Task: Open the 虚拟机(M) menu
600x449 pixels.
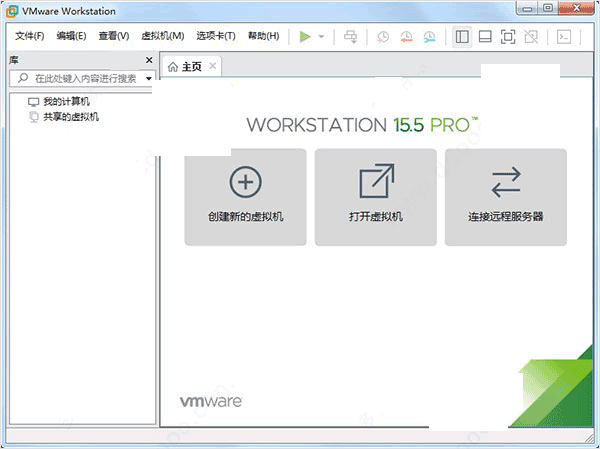Action: coord(162,36)
